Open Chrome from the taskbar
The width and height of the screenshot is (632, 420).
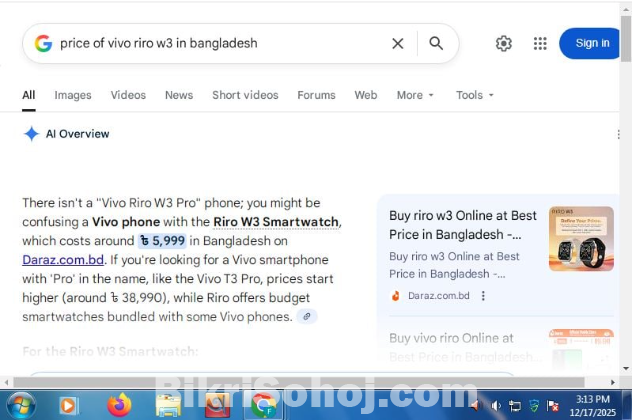[x=263, y=405]
